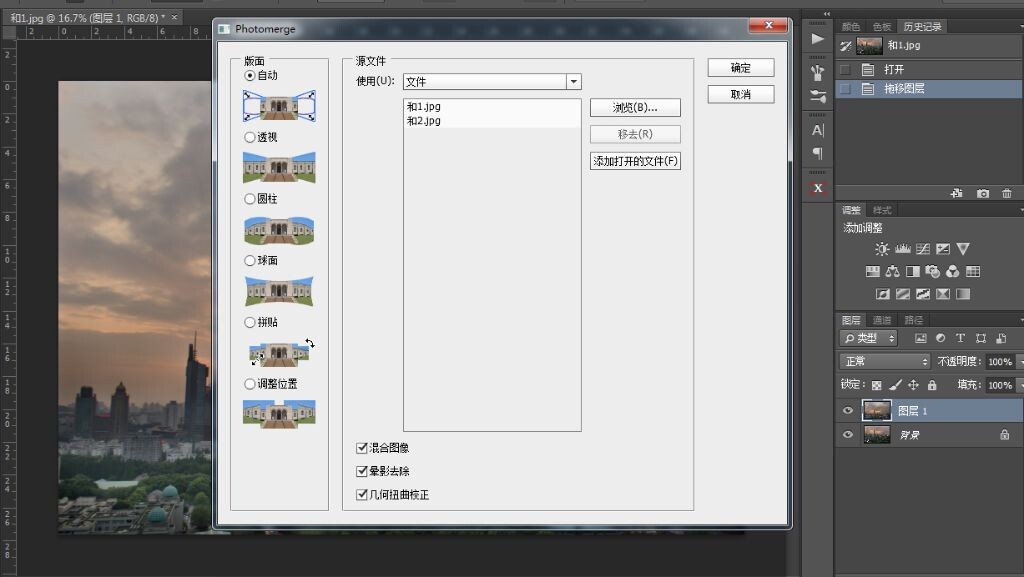Toggle lock image pixels brush icon
This screenshot has width=1024, height=577.
coord(895,385)
